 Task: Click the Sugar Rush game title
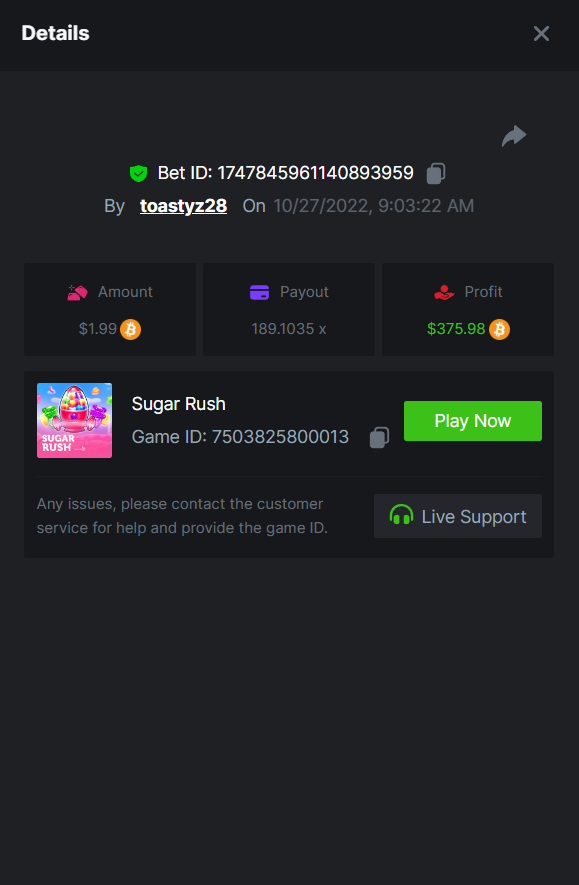178,404
